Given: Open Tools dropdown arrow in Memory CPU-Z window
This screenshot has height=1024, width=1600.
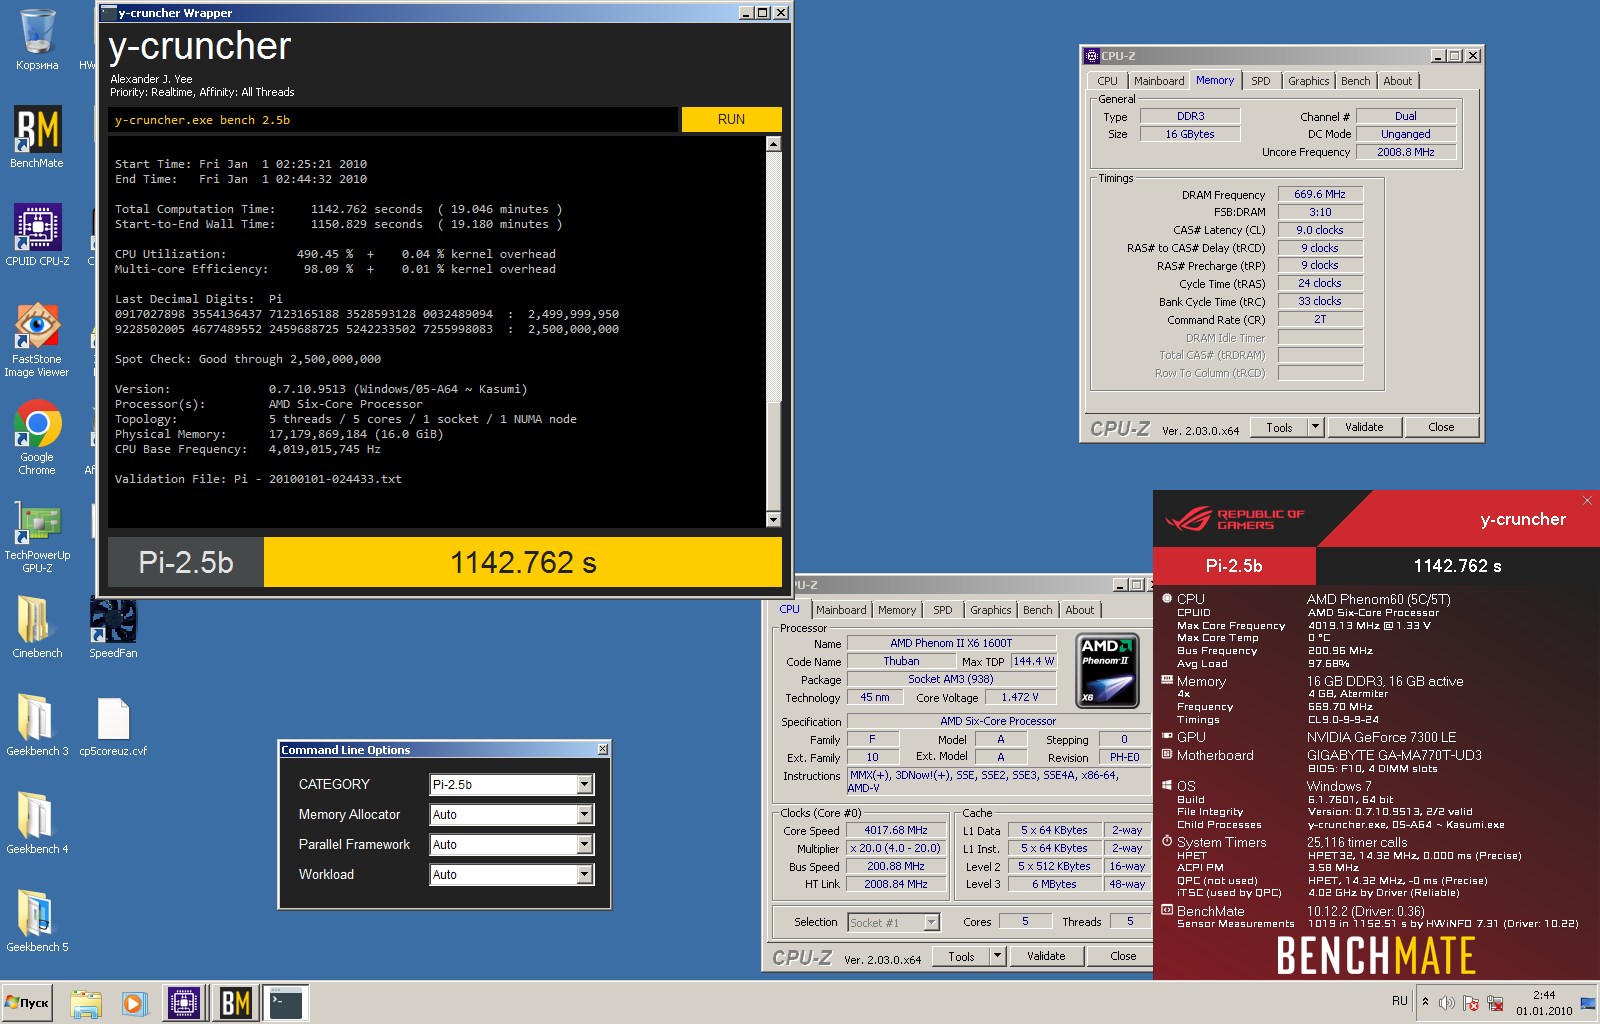Looking at the screenshot, I should click(1315, 427).
